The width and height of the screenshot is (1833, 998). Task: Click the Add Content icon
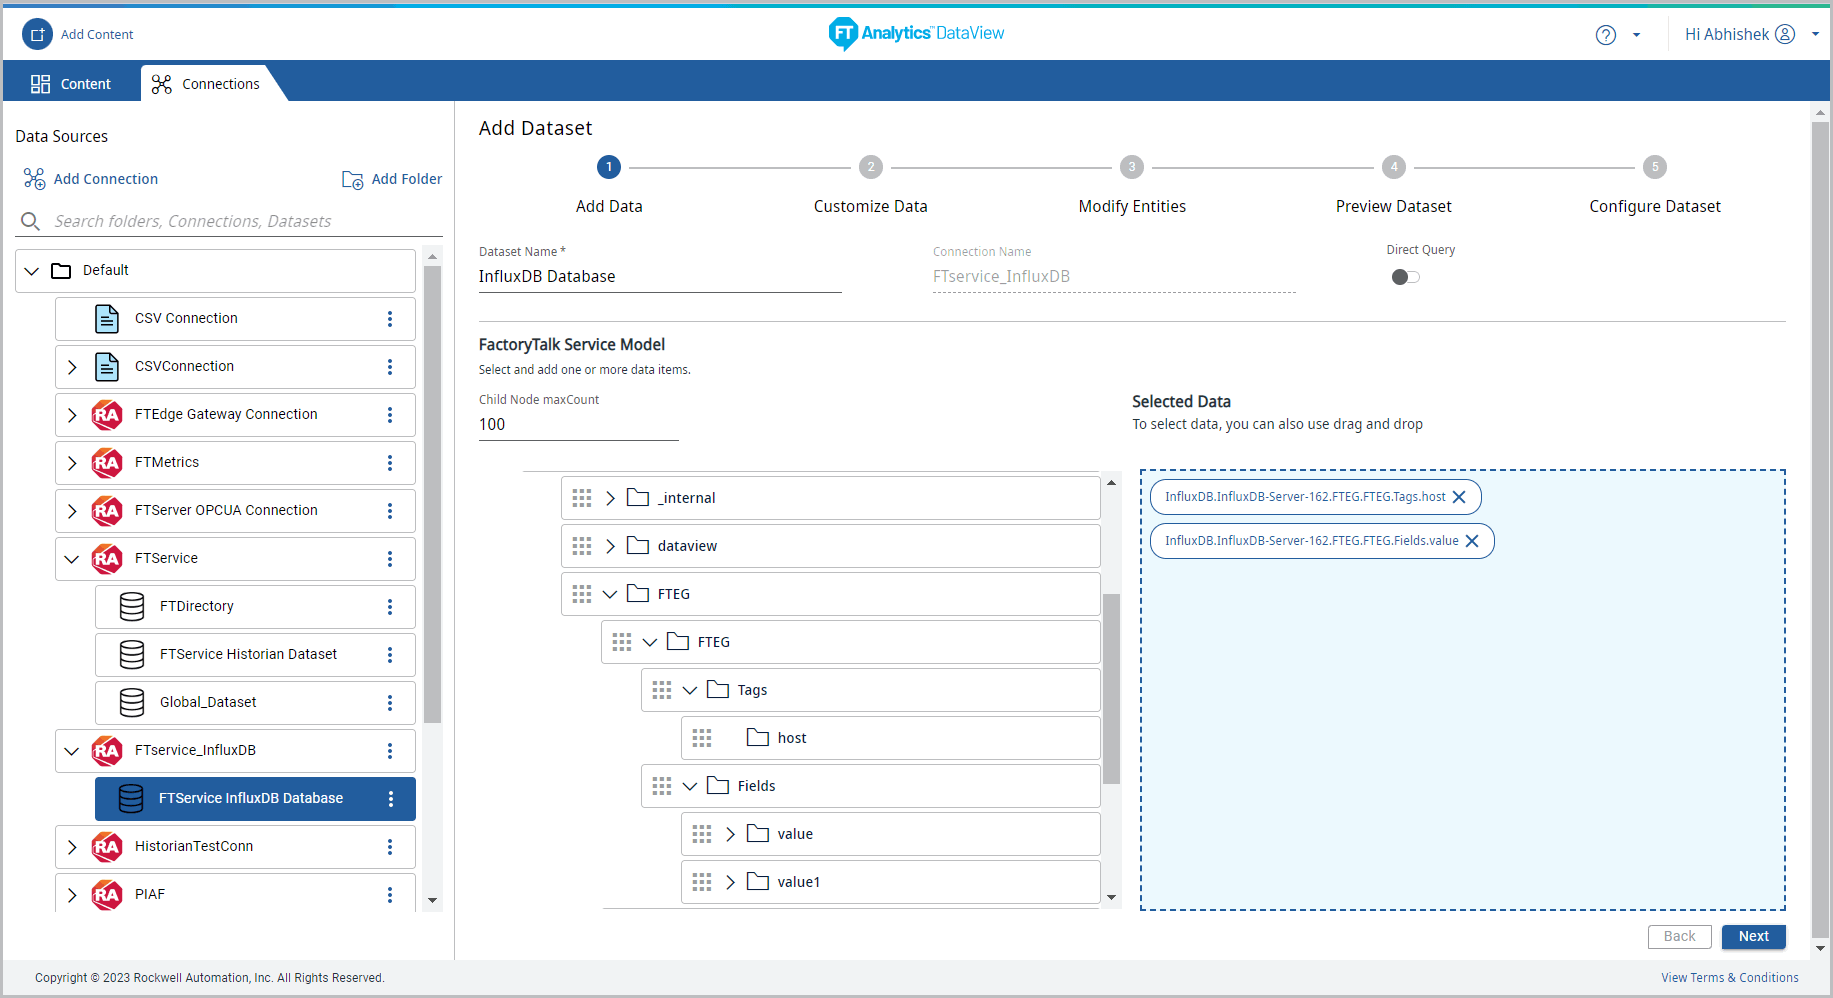(x=37, y=34)
